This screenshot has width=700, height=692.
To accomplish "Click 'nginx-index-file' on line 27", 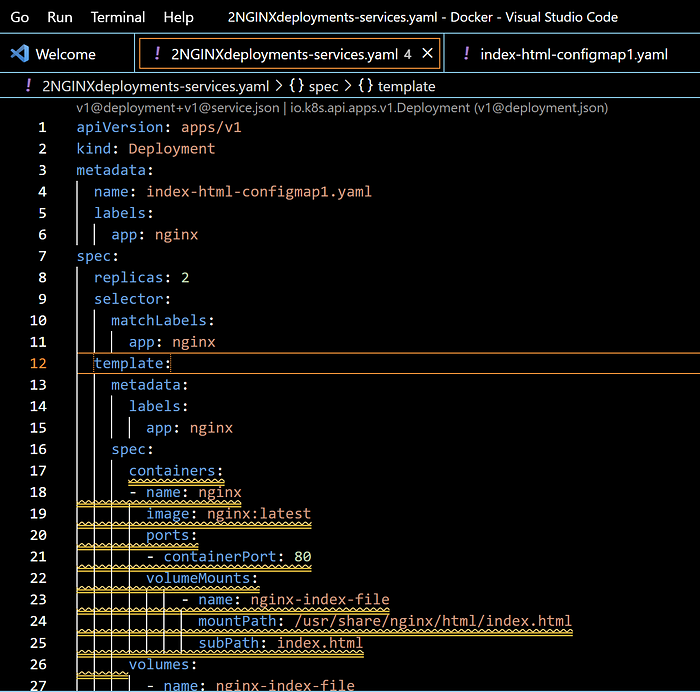I will 285,685.
